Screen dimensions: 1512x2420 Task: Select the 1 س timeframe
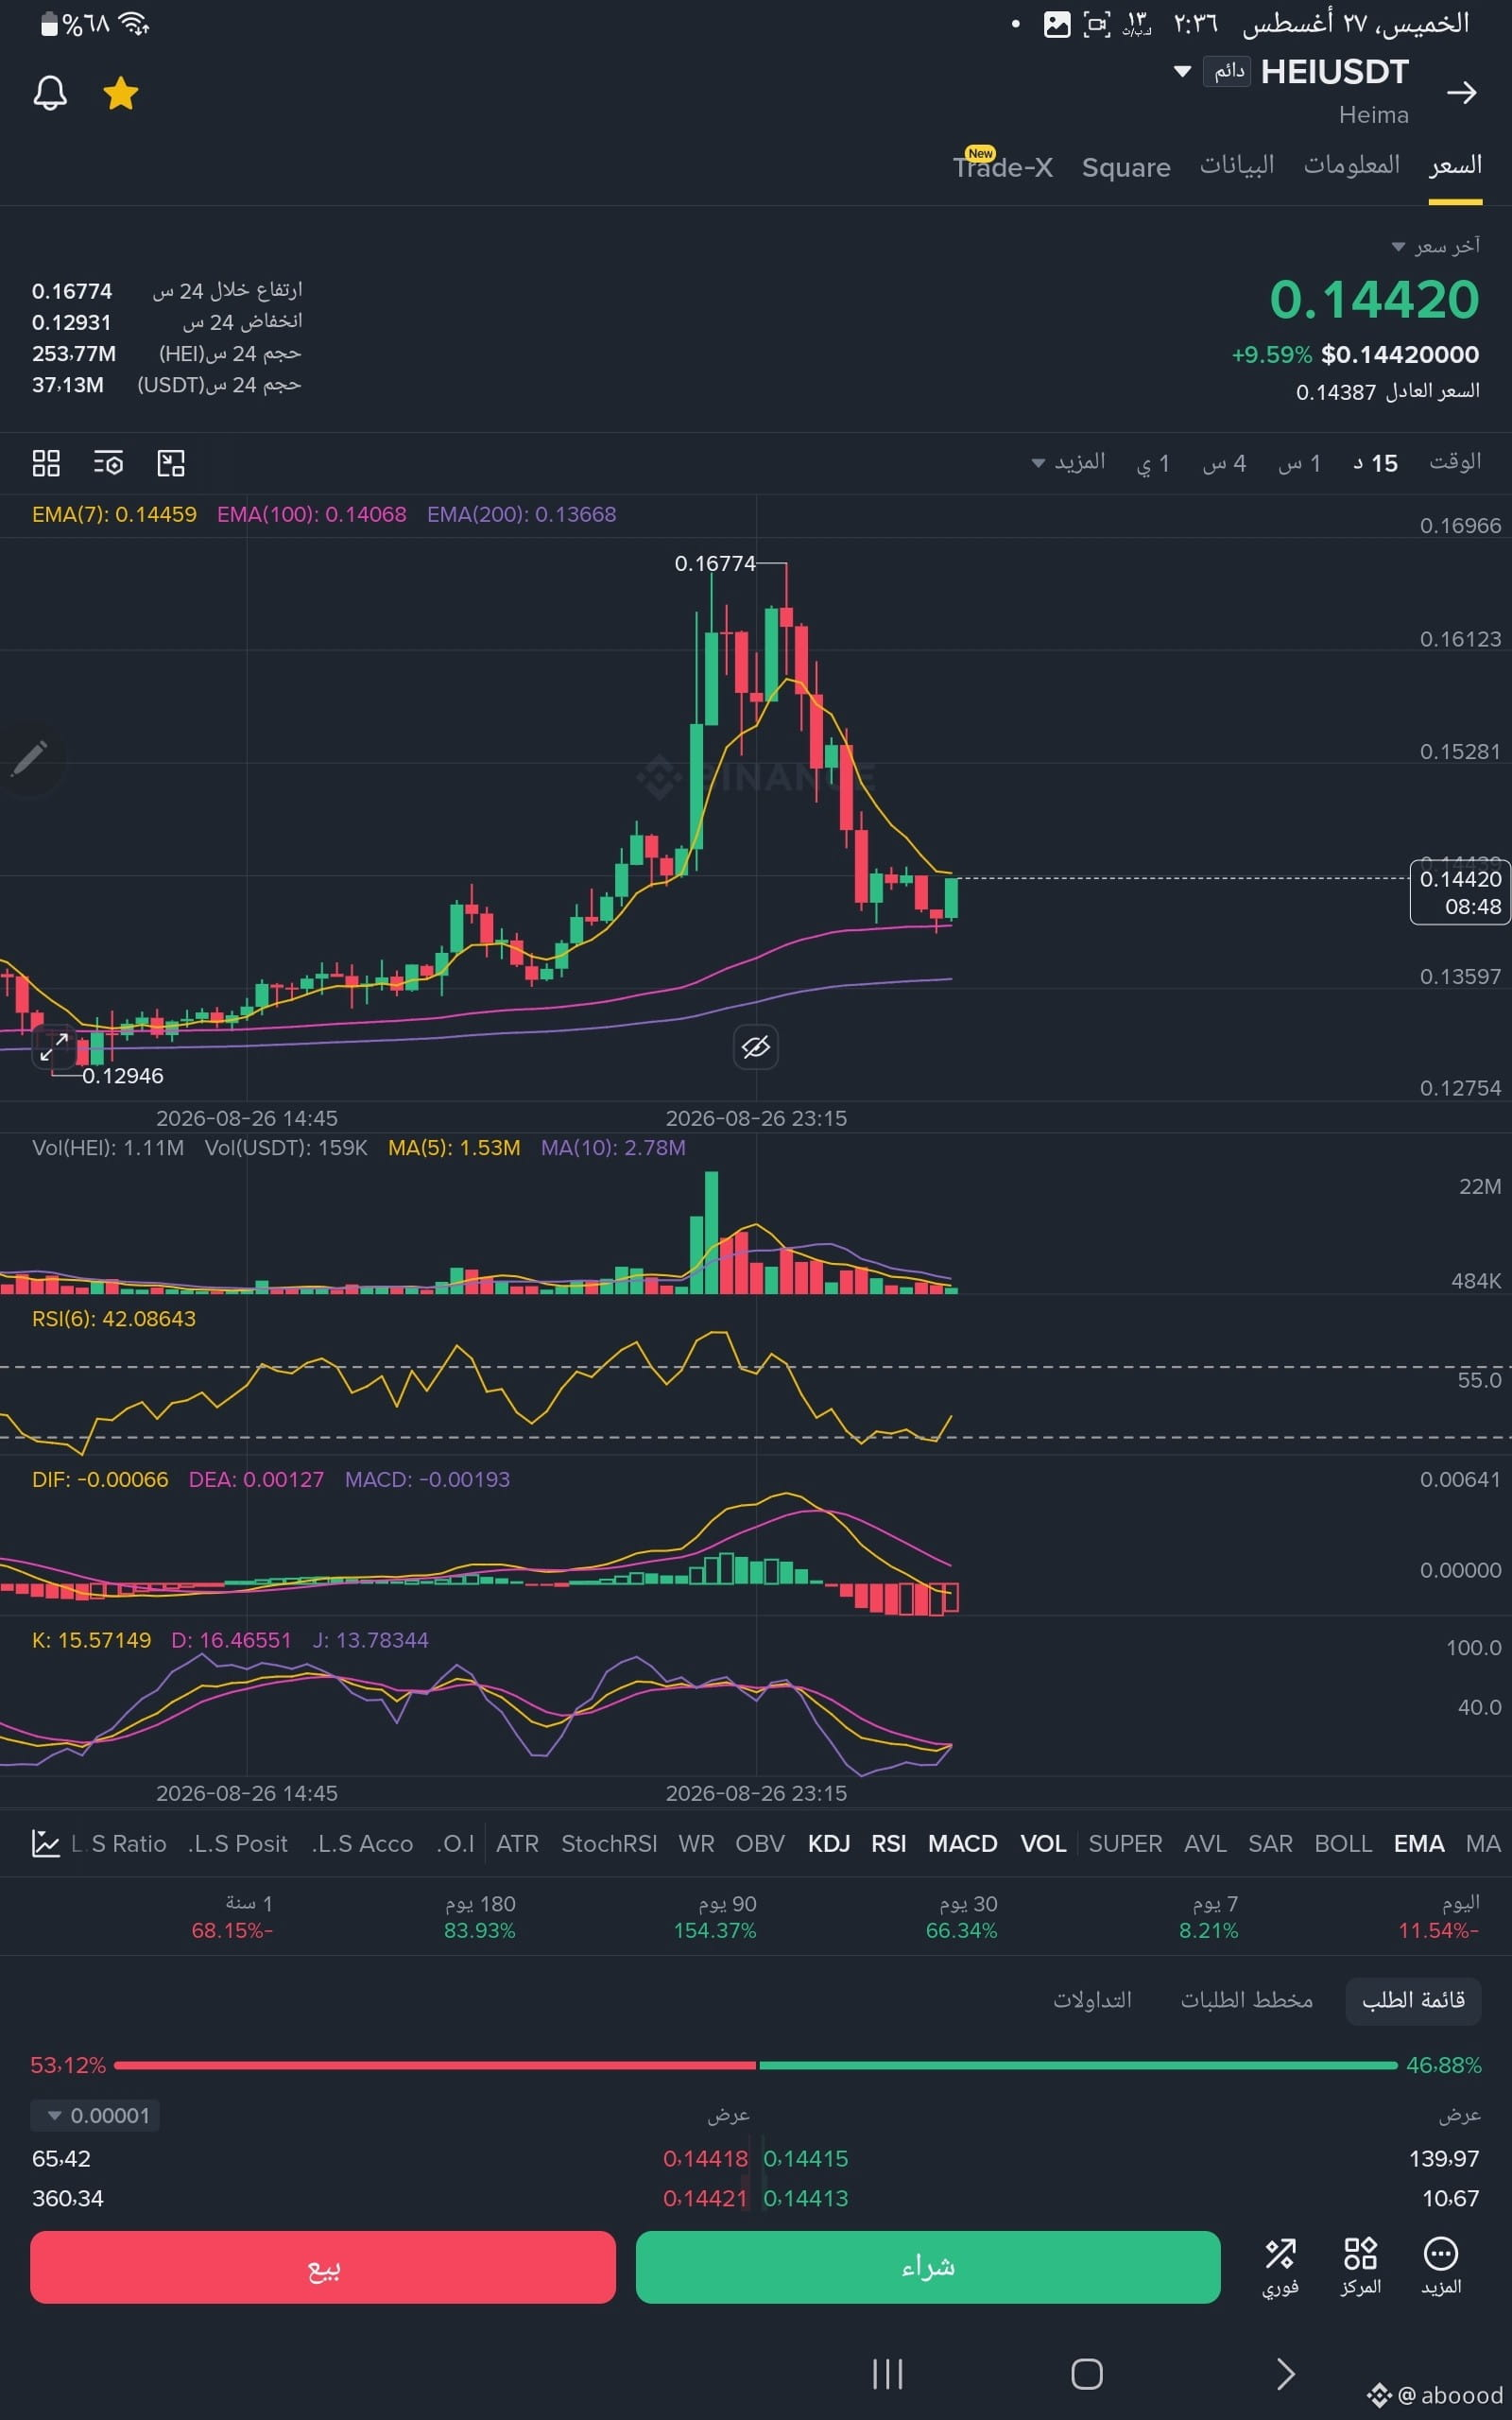click(x=1300, y=463)
